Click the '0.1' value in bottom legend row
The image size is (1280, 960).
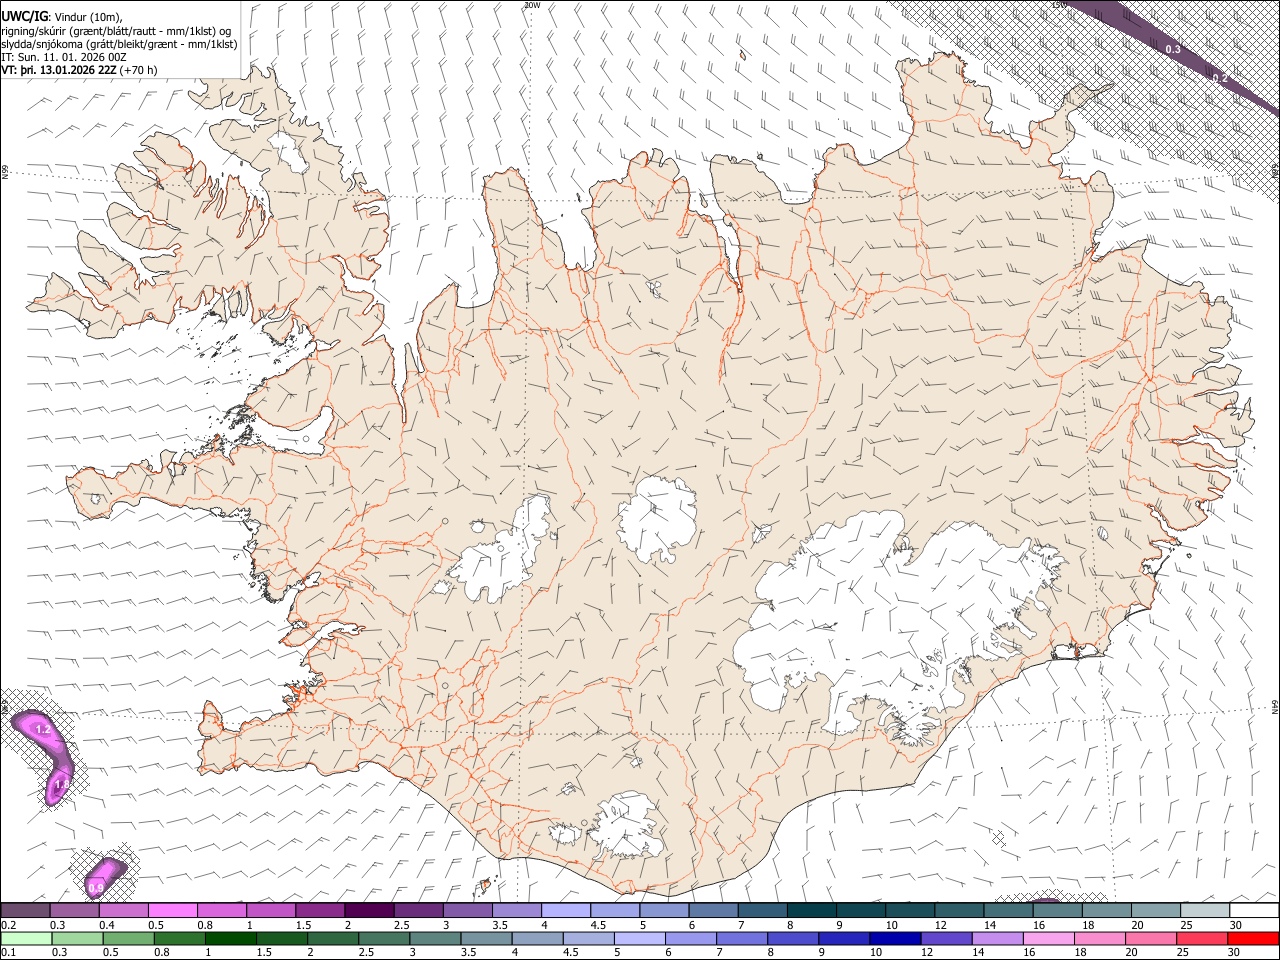click(8, 952)
